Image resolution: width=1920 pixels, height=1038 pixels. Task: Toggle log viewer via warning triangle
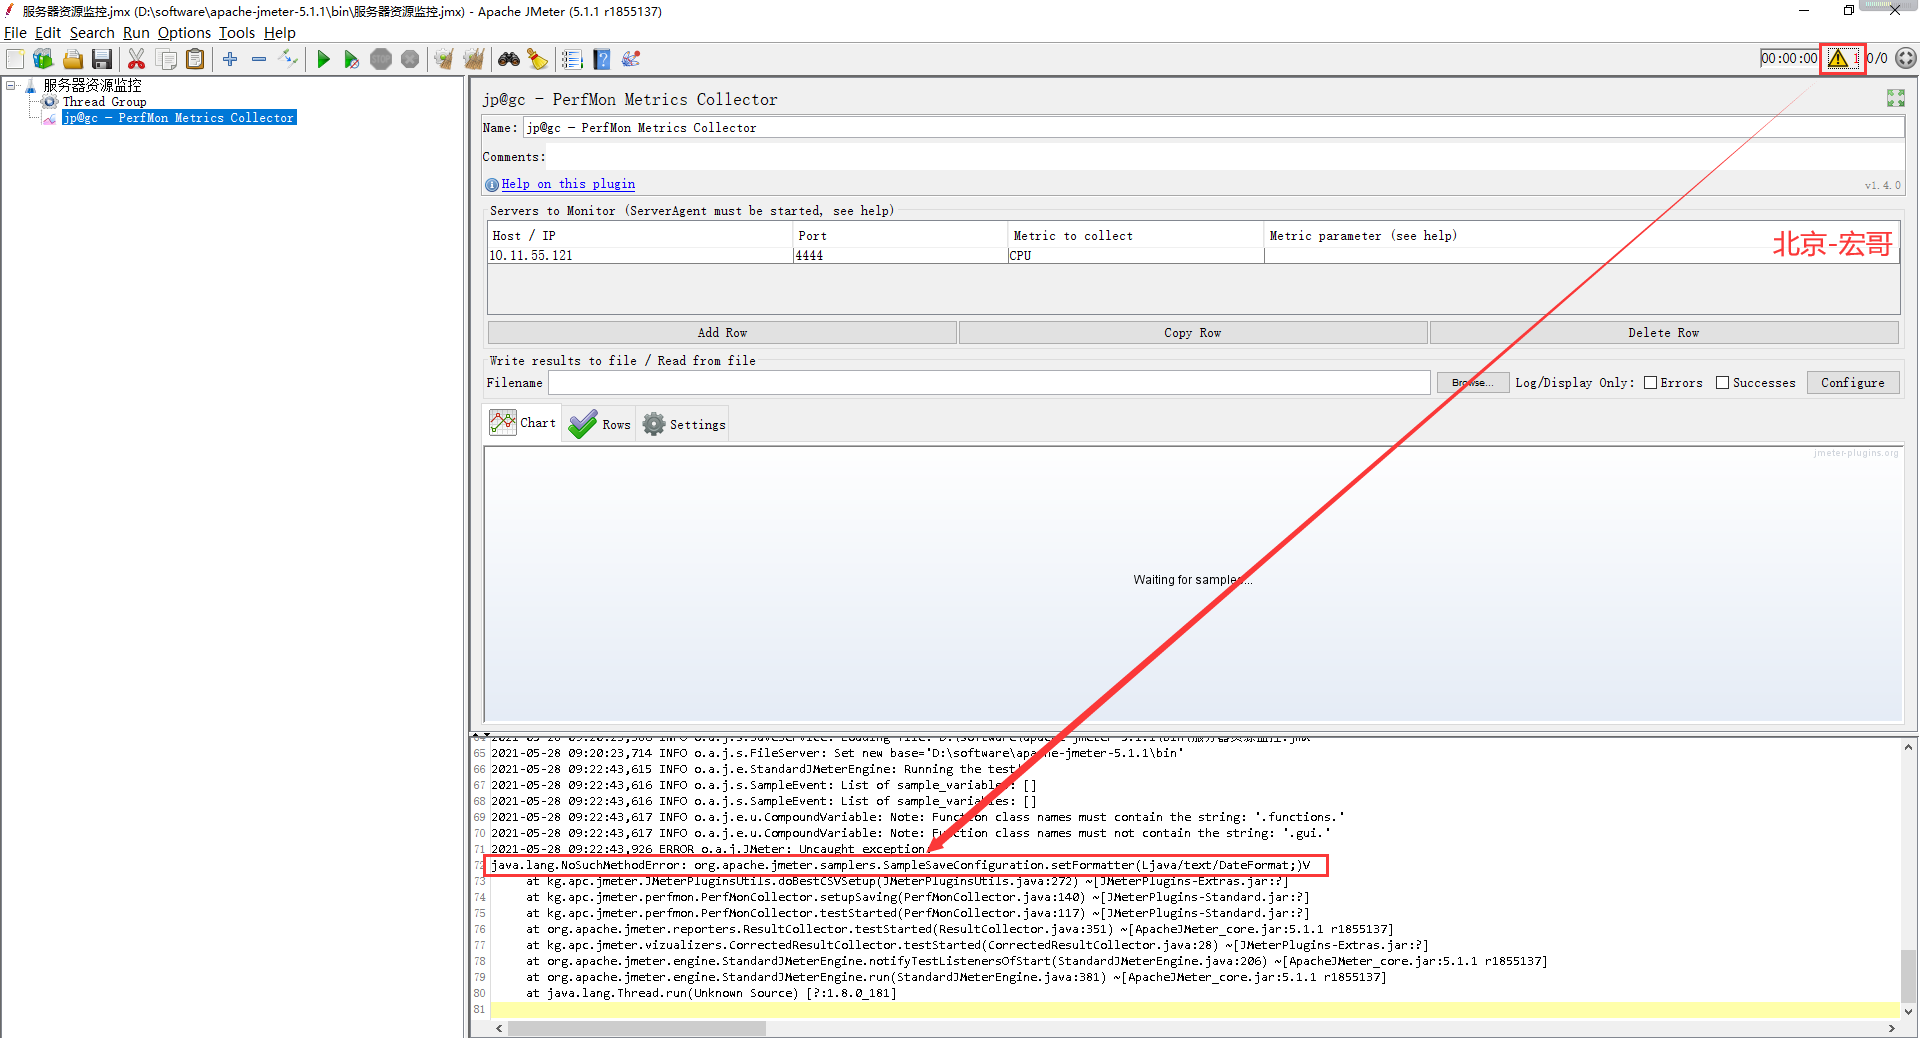1839,58
